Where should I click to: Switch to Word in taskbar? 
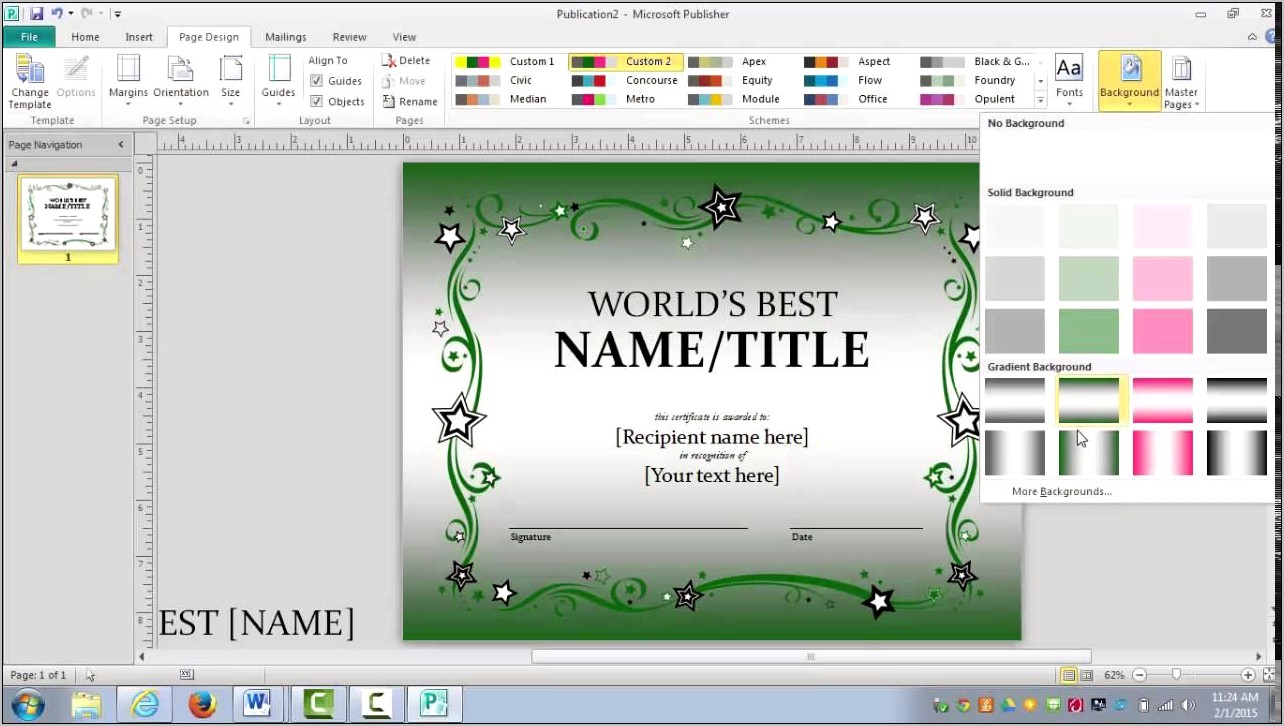pyautogui.click(x=259, y=705)
